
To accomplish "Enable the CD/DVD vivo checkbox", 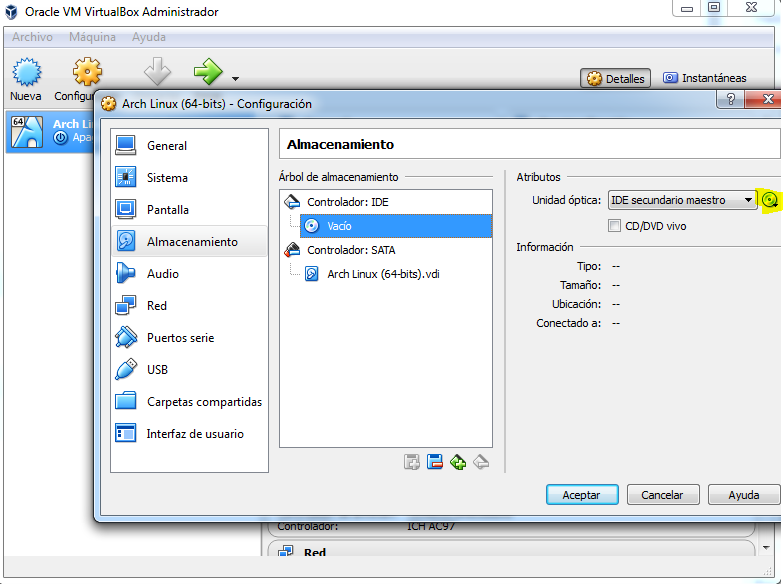I will (615, 226).
